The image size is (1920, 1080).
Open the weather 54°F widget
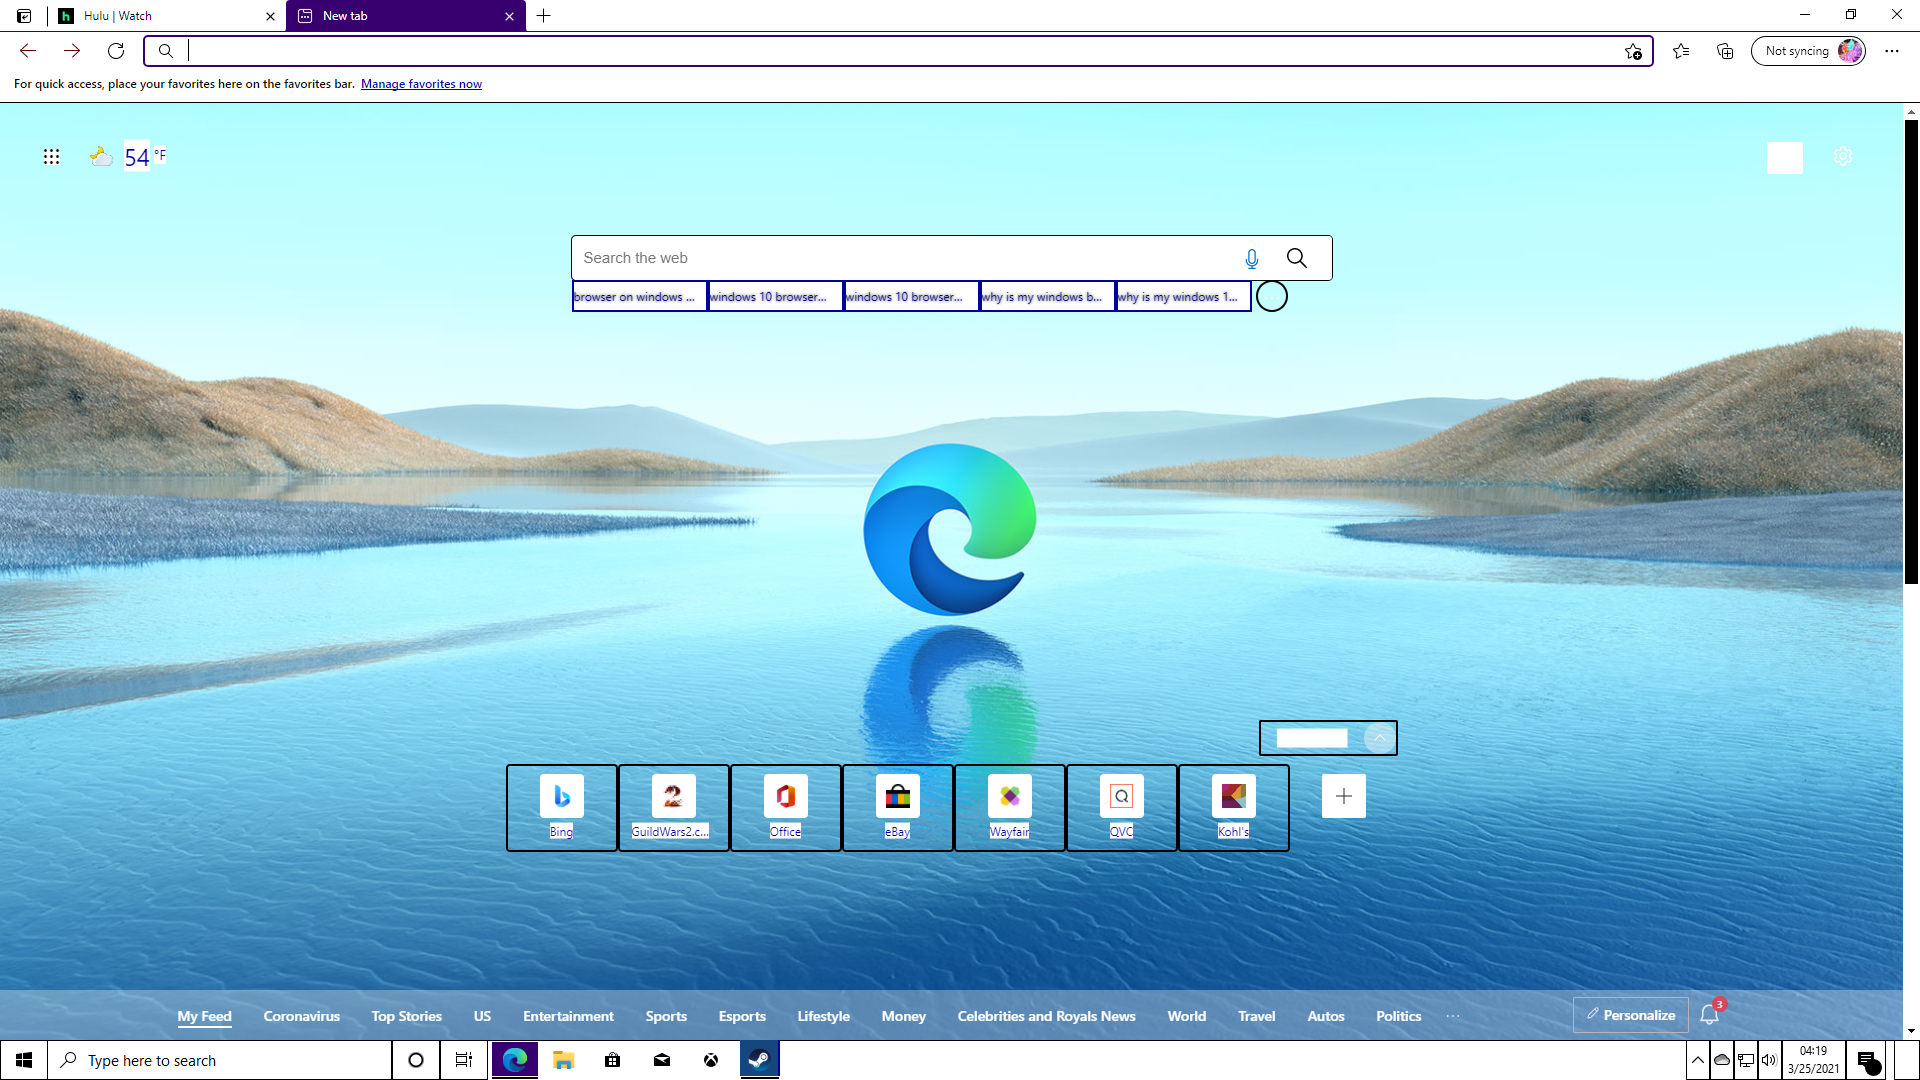(x=128, y=156)
